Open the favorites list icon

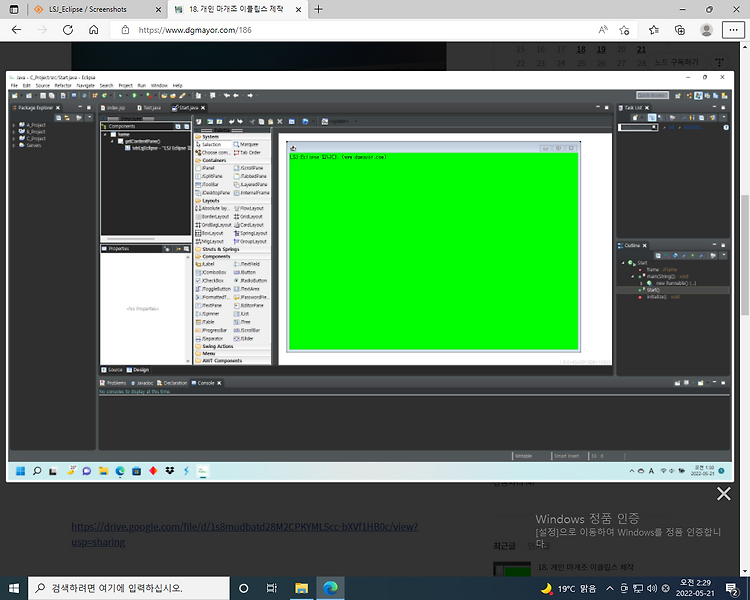pos(654,30)
